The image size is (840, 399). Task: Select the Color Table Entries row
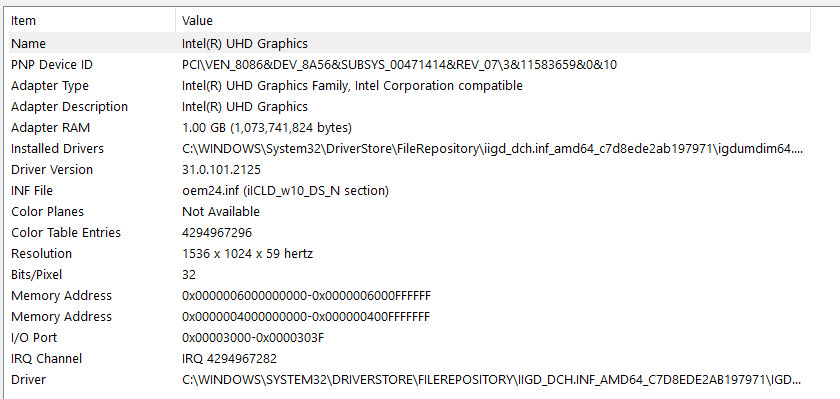click(x=410, y=232)
